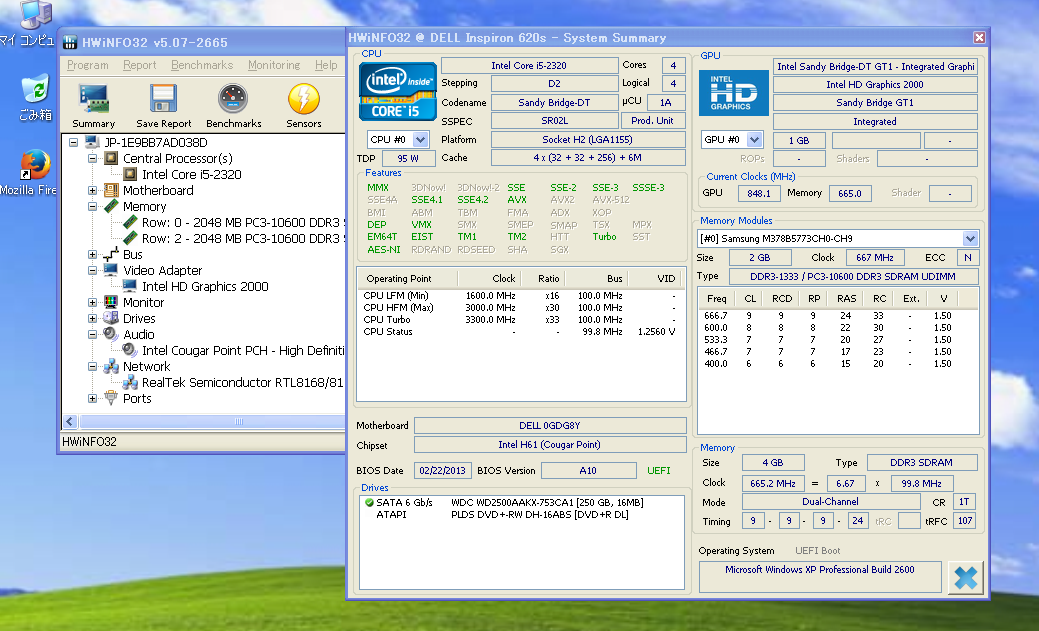Click the RealTek network adapter icon
Screen dimensions: 1039x631
coord(131,382)
